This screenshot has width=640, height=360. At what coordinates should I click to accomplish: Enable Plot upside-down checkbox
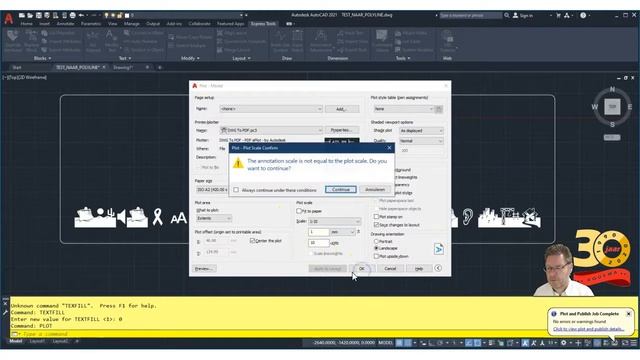tap(376, 256)
